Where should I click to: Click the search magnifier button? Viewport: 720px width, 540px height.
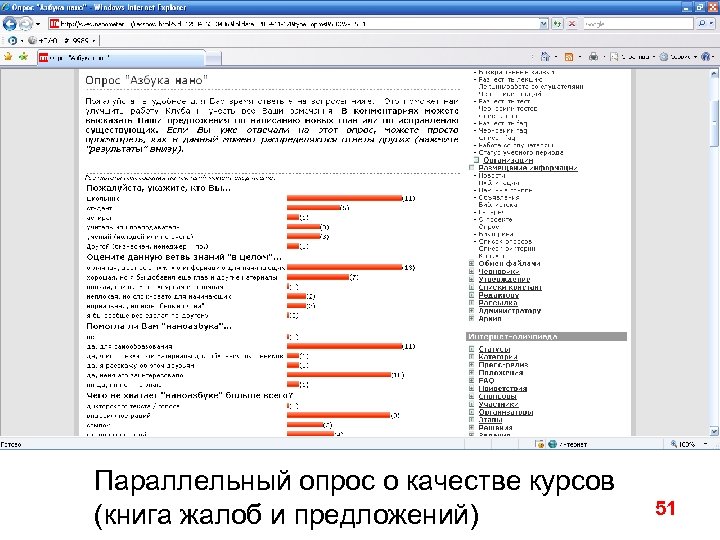pos(702,23)
